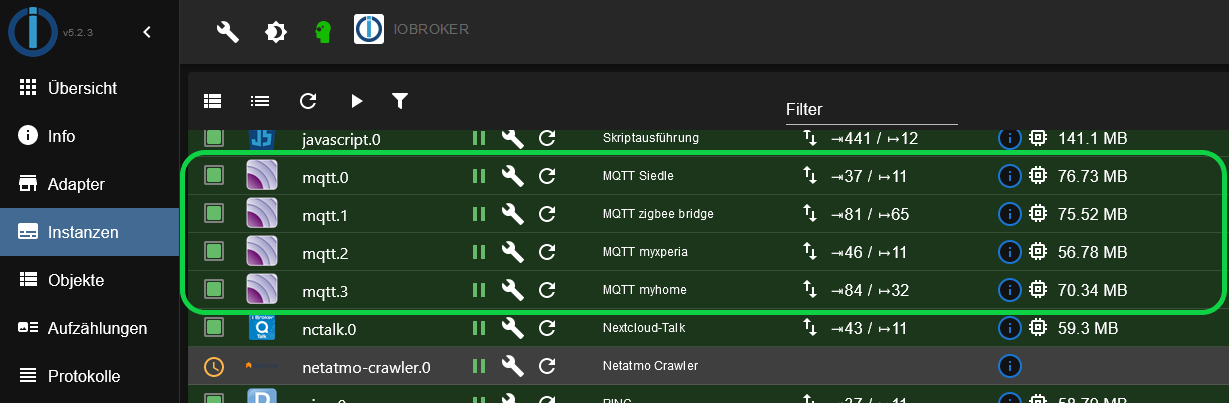Click the theme brightness icon in the header
1229x403 pixels.
pos(274,32)
